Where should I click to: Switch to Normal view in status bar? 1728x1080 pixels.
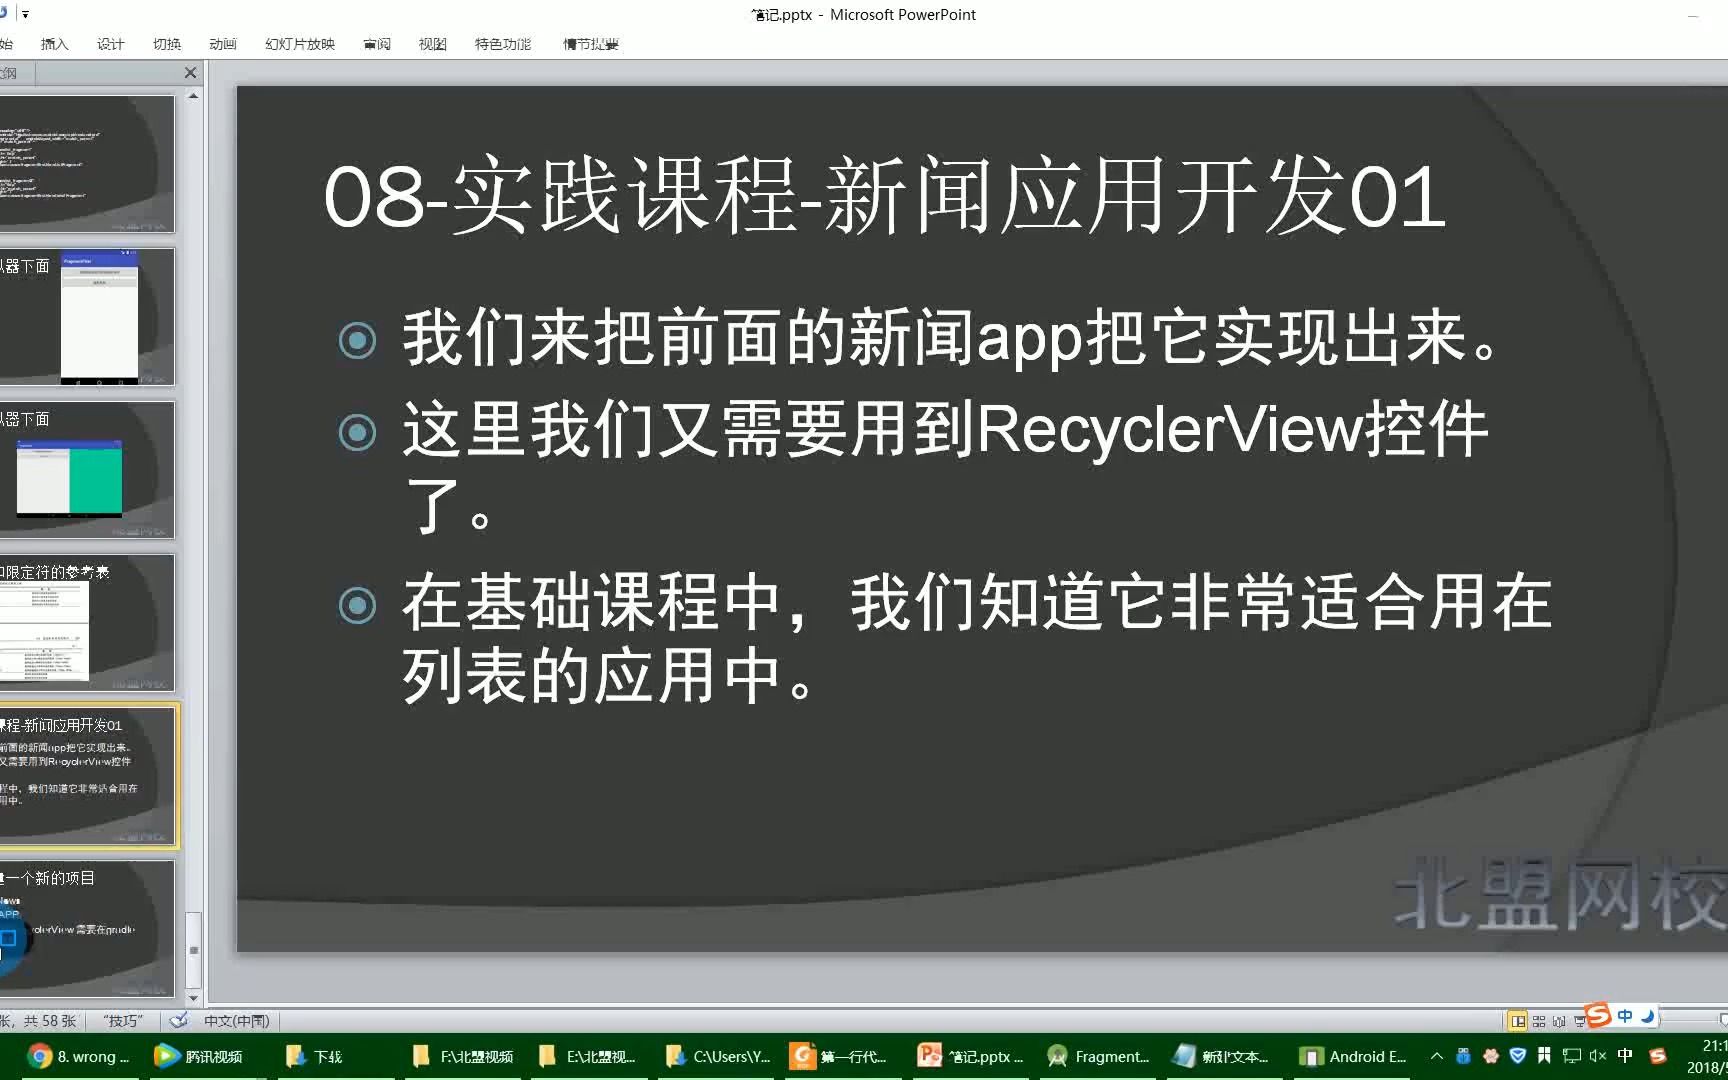pos(1518,1021)
